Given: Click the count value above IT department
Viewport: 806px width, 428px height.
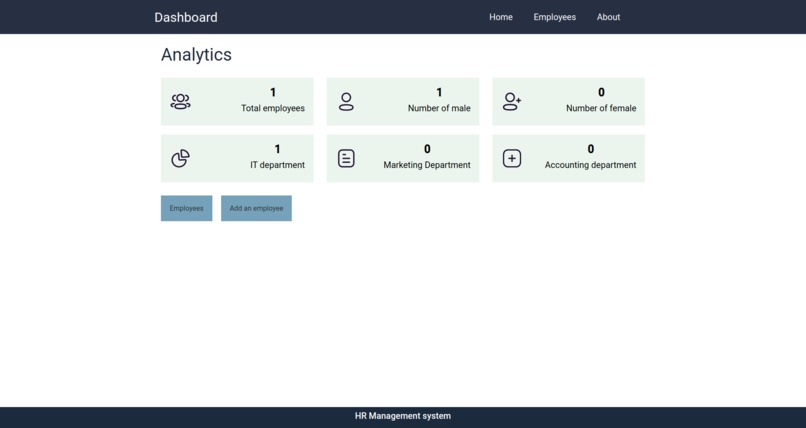Looking at the screenshot, I should pos(278,149).
